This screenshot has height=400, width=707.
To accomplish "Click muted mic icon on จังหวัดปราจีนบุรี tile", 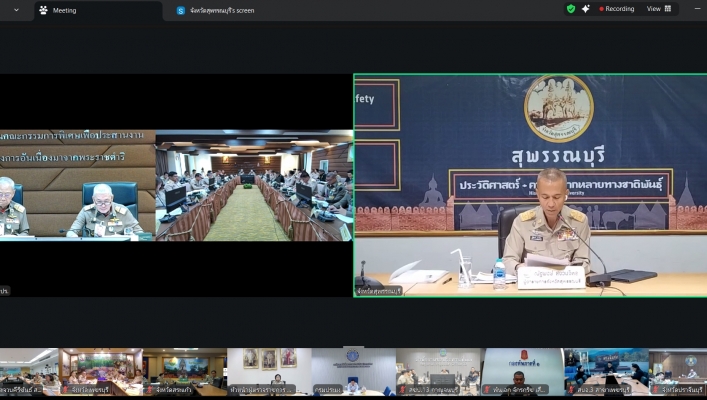I will click(656, 390).
